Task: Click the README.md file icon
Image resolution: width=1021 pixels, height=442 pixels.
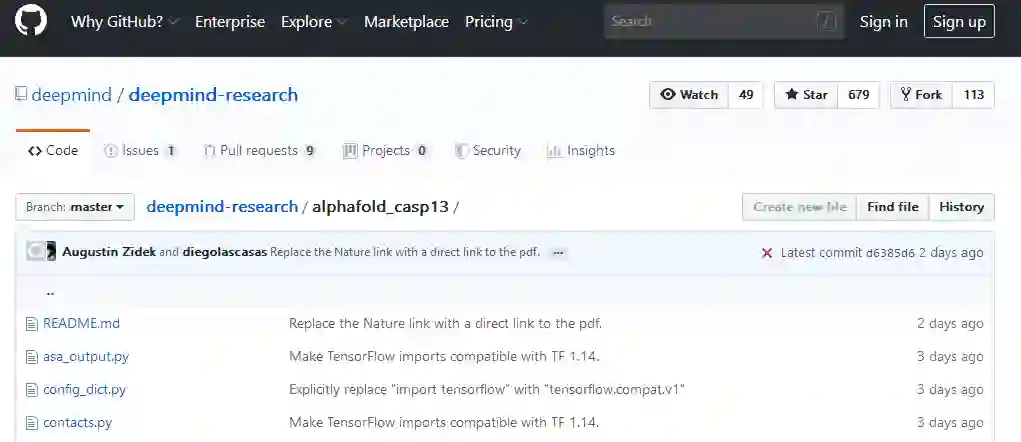Action: point(31,324)
